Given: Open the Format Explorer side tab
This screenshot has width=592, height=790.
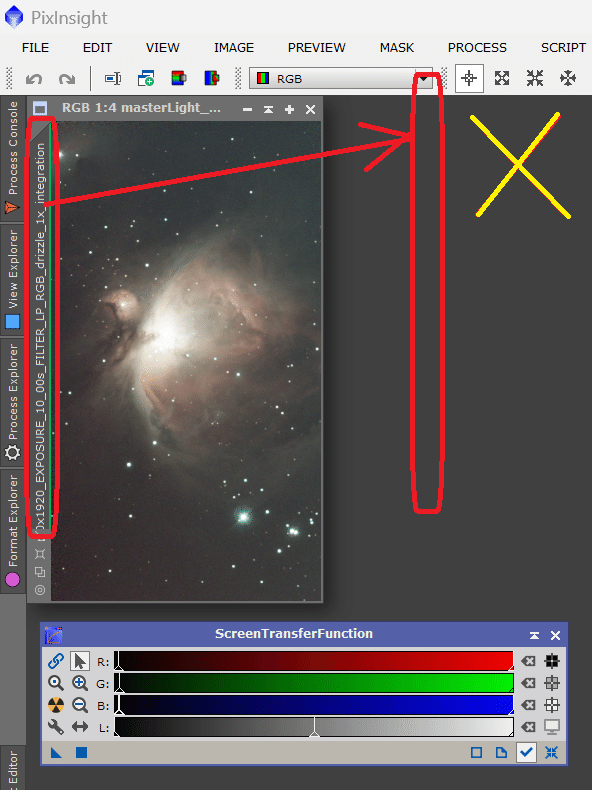Looking at the screenshot, I should pos(13,531).
